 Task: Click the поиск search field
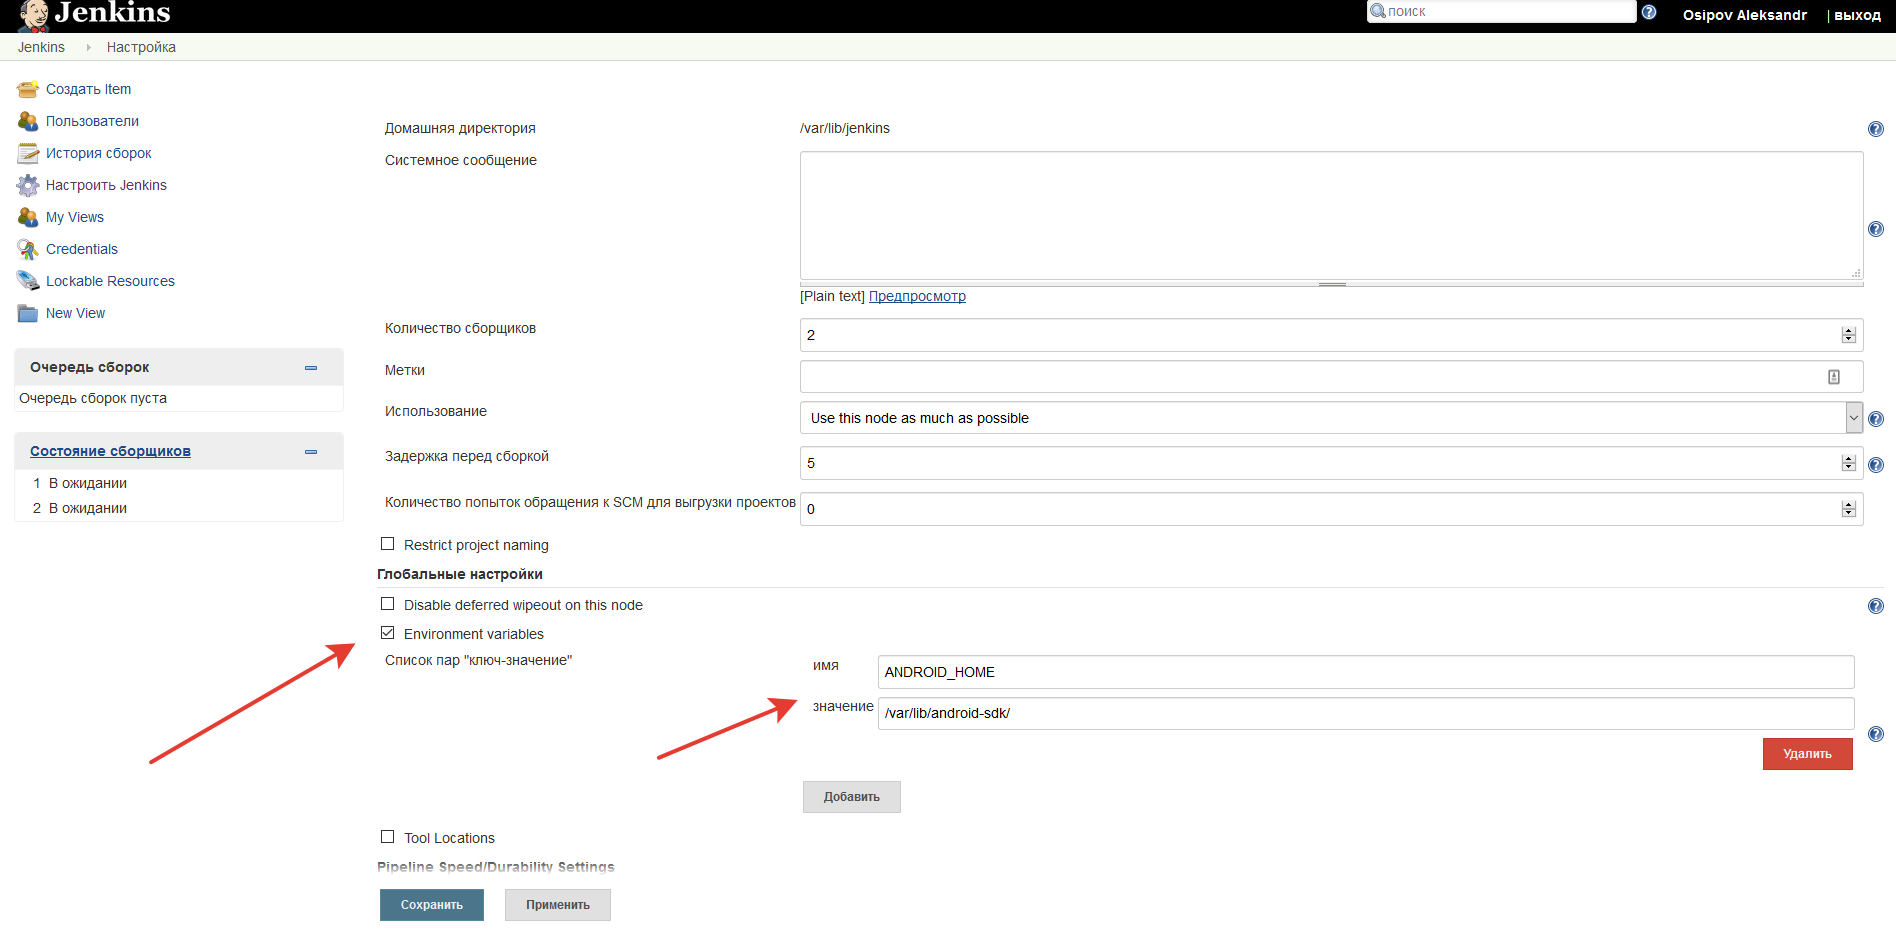point(1500,11)
